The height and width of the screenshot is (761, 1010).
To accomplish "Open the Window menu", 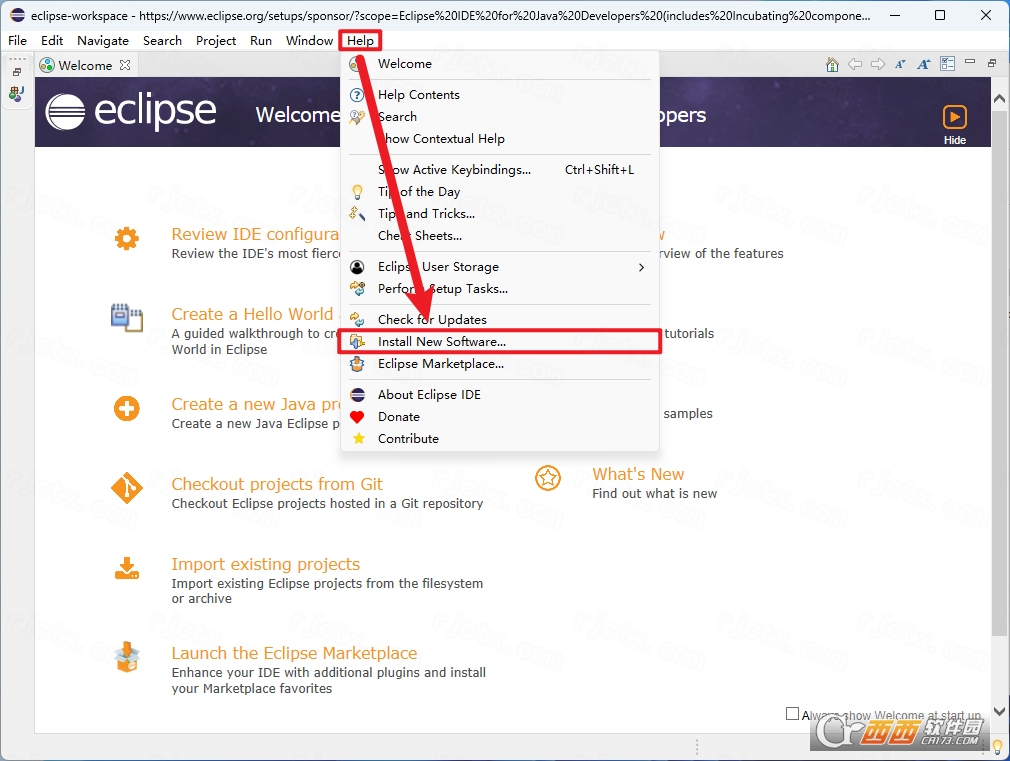I will (309, 41).
